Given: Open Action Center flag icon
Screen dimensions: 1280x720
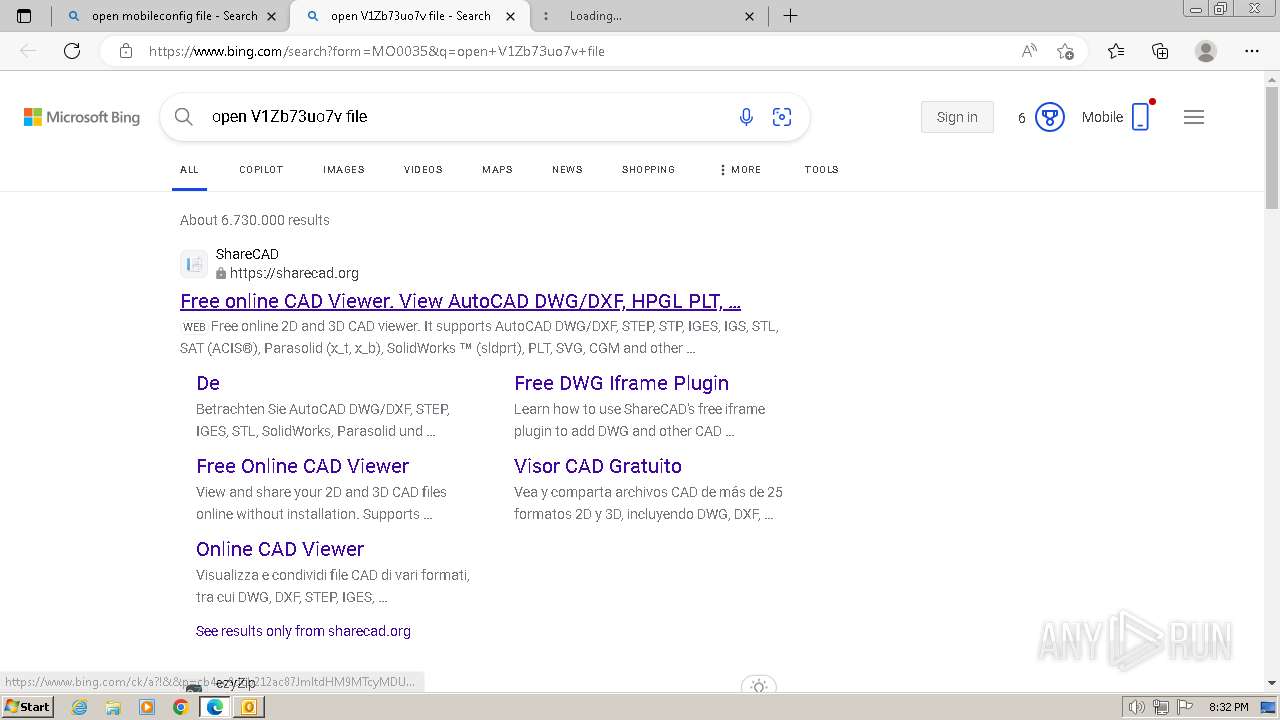Looking at the screenshot, I should pos(1185,707).
